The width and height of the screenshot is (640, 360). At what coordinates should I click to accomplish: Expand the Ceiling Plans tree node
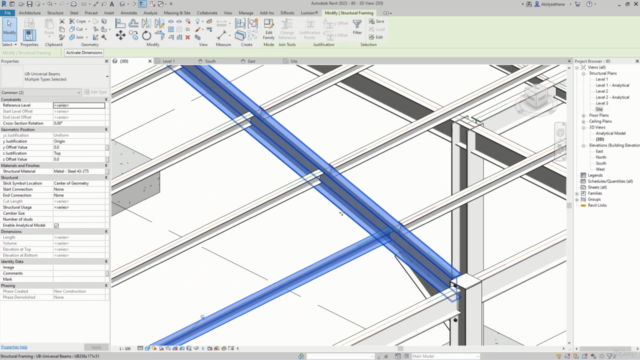583,121
